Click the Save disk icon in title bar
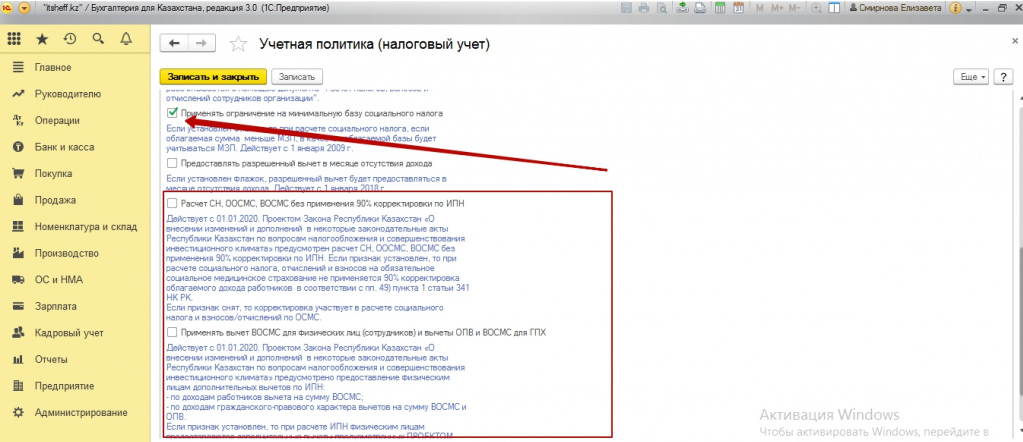This screenshot has height=442, width=1023. [627, 8]
